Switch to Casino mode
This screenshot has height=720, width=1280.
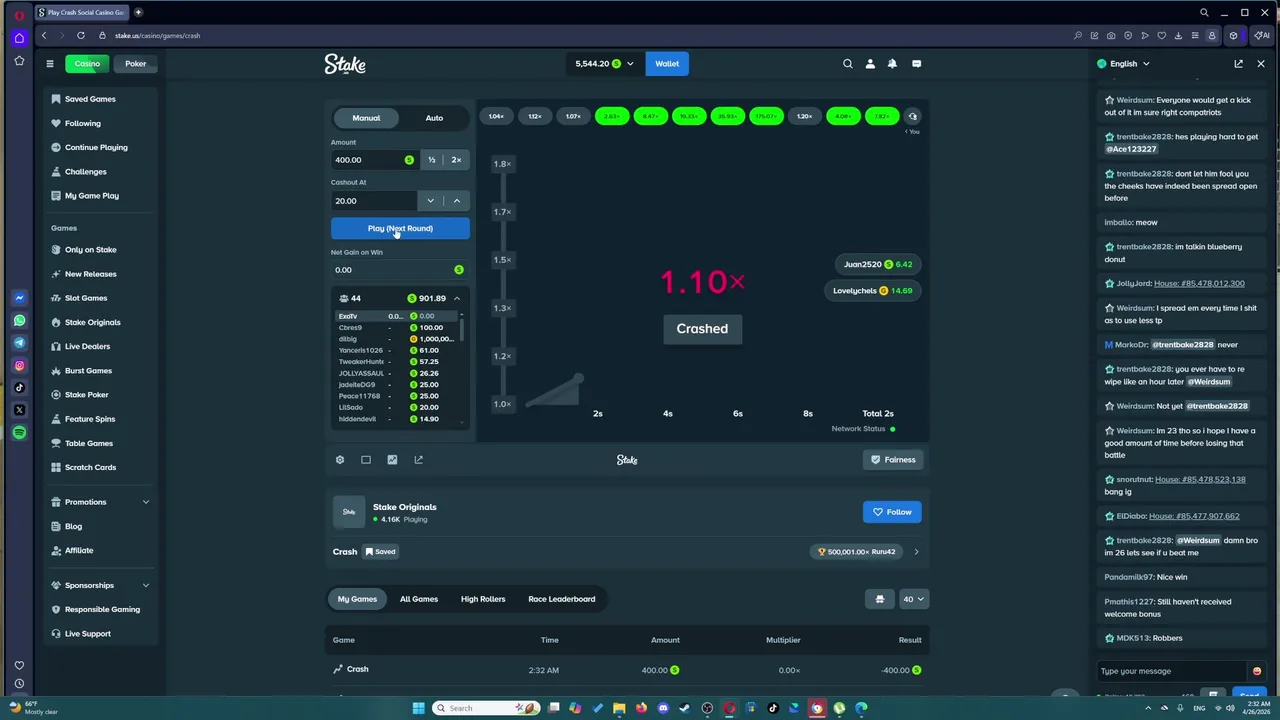coord(87,64)
